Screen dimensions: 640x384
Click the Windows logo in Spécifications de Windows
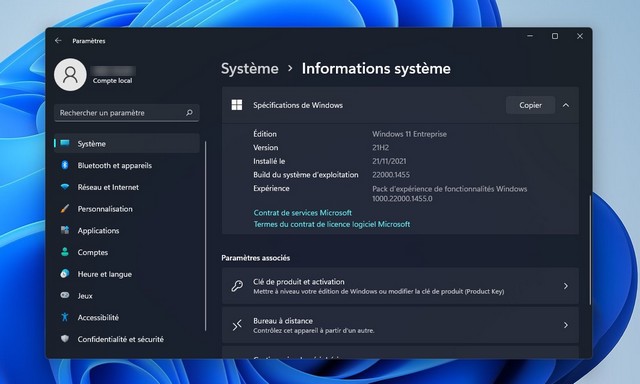click(x=237, y=105)
